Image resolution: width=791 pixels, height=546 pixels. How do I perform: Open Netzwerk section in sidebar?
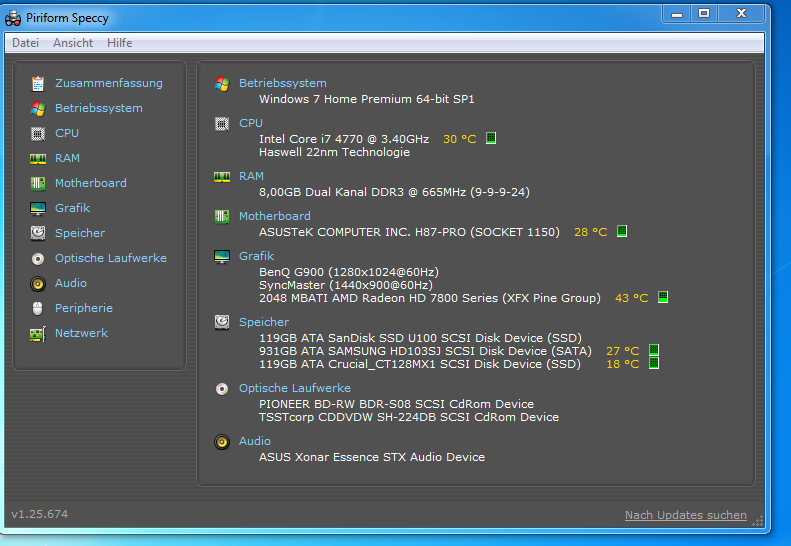point(81,333)
